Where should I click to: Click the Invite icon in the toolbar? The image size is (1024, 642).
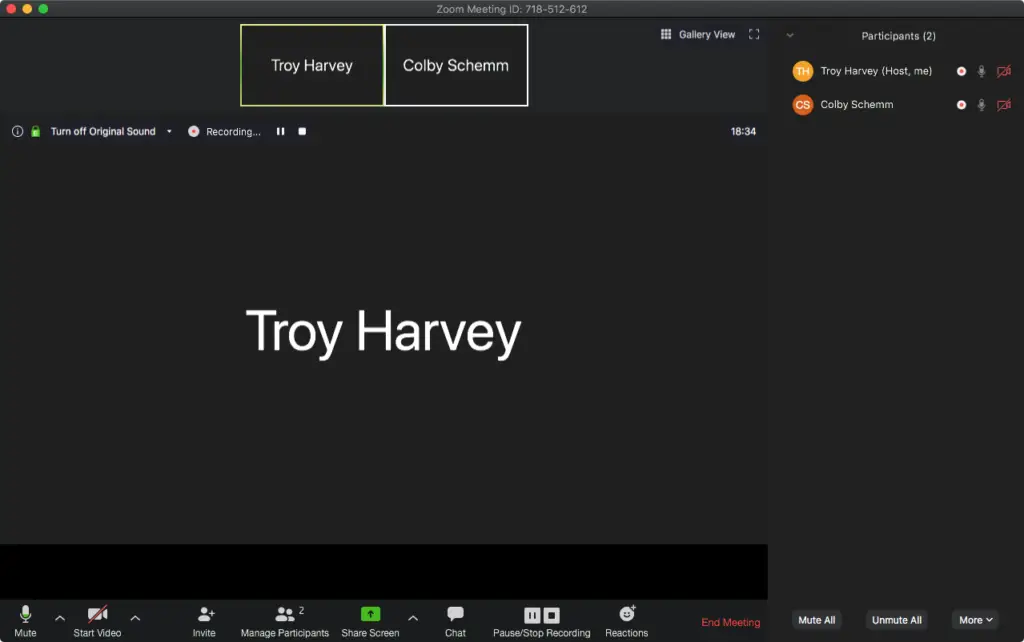205,615
